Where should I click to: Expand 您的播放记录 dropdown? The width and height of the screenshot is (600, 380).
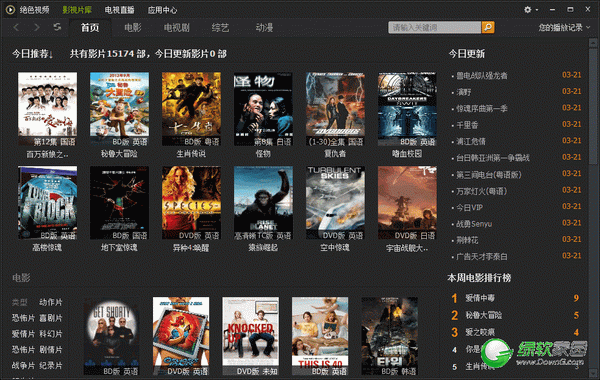coord(564,27)
